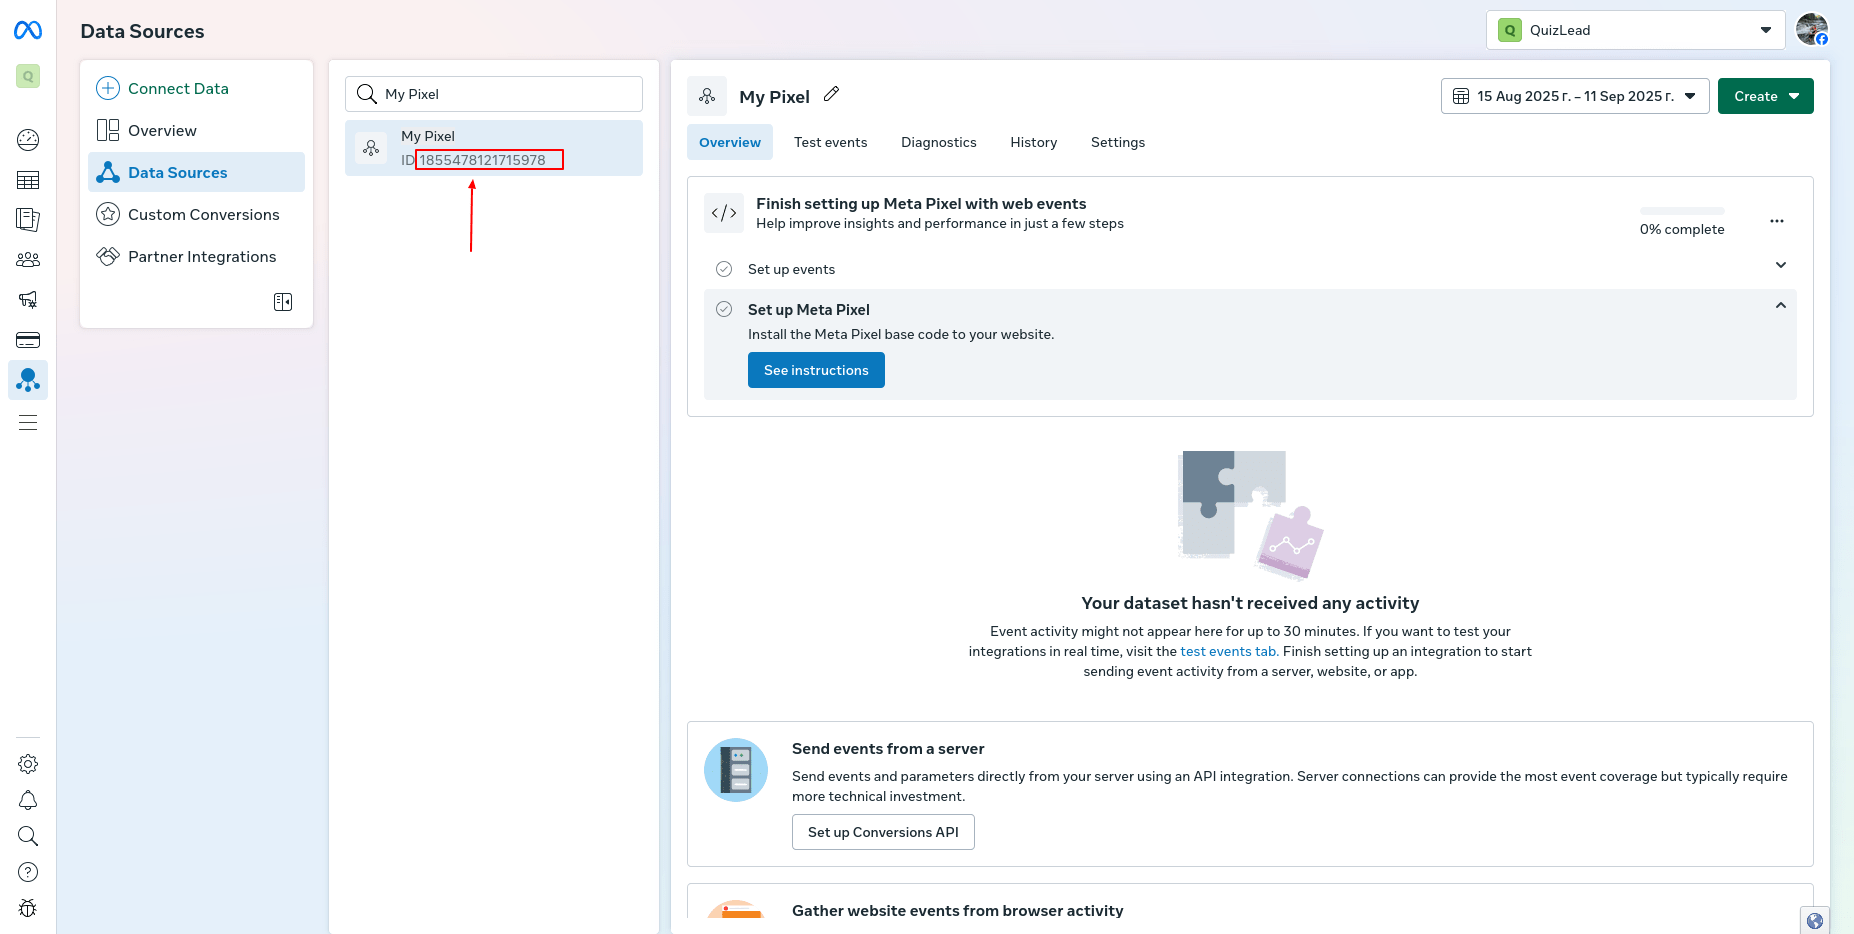Click the setup progress bar

1682,211
